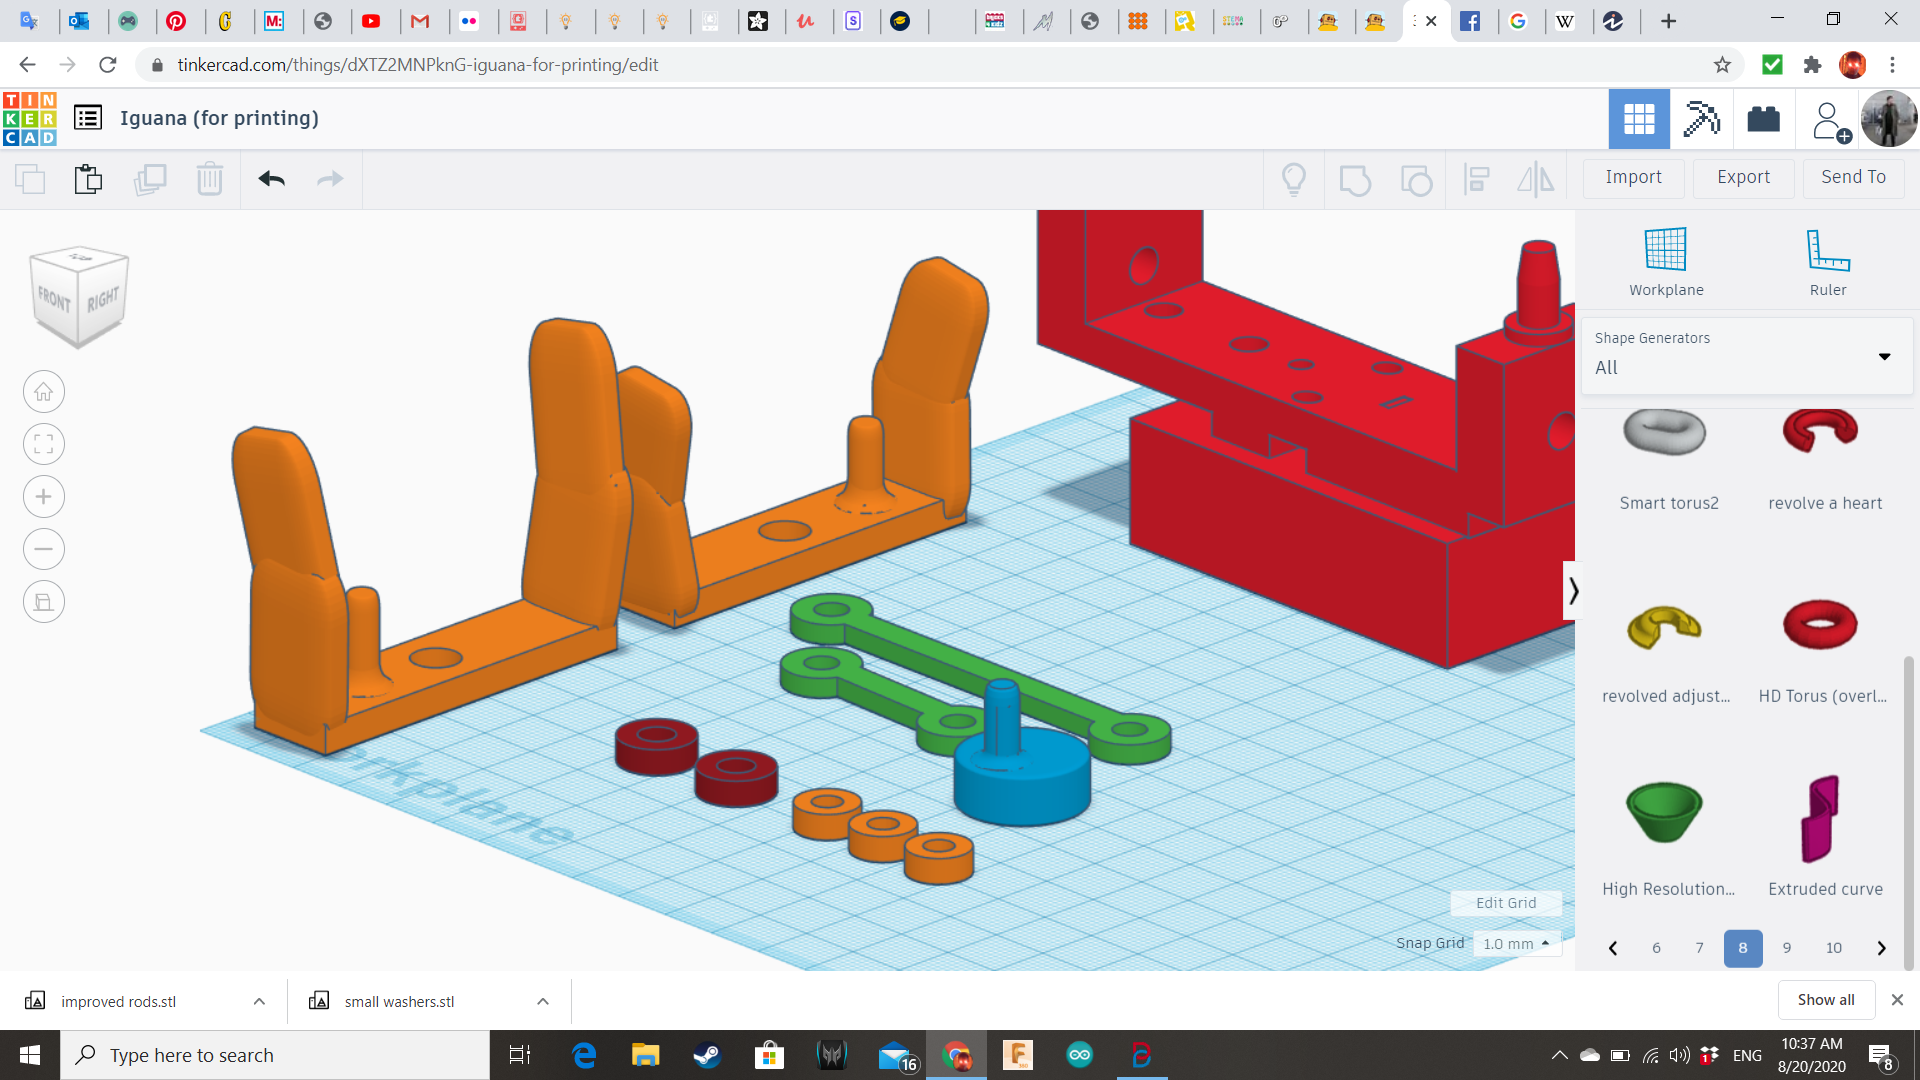Image resolution: width=1920 pixels, height=1080 pixels.
Task: Open Shape Generators category dropdown
Action: (x=1884, y=356)
